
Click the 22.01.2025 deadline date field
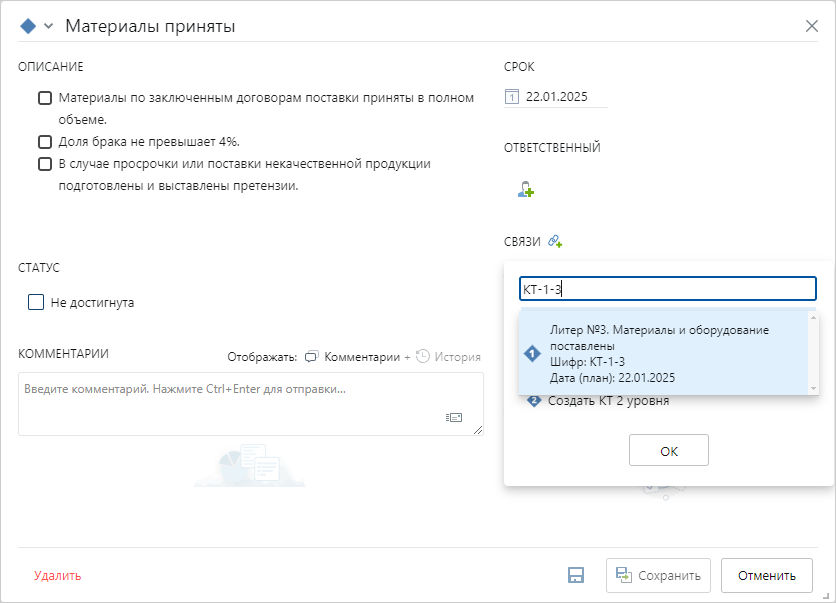click(557, 97)
